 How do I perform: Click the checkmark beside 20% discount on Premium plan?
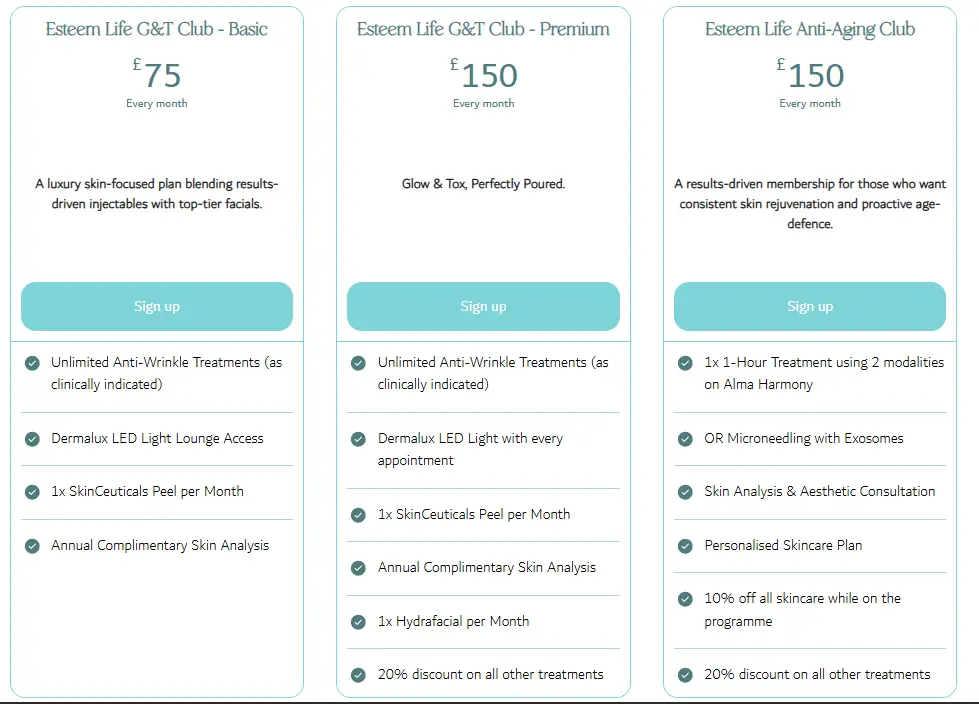[358, 675]
